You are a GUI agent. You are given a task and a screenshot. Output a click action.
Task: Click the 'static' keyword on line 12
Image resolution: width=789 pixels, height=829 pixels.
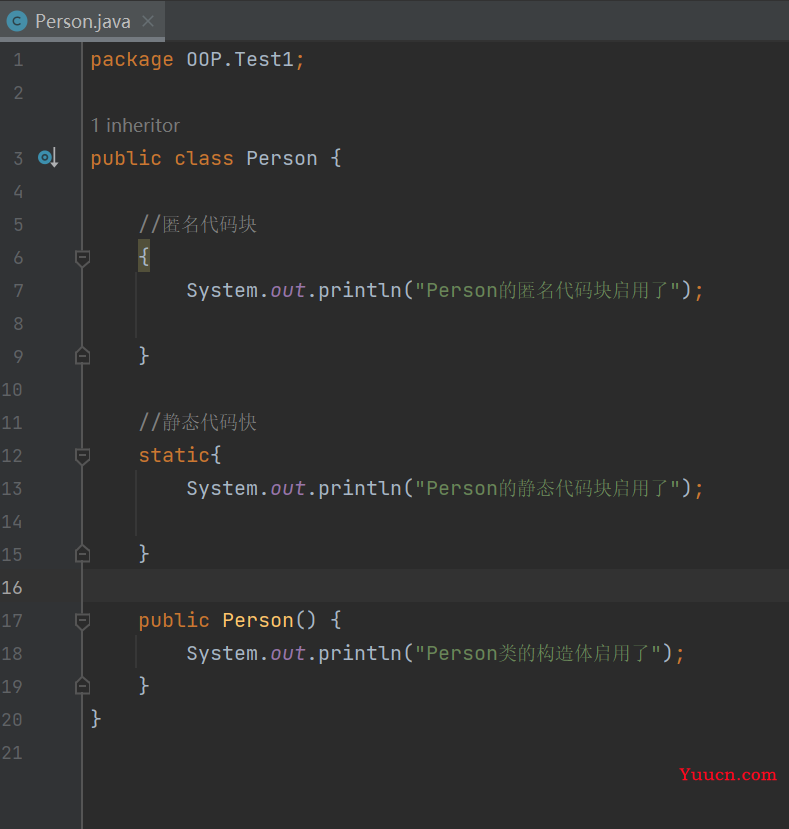point(174,455)
